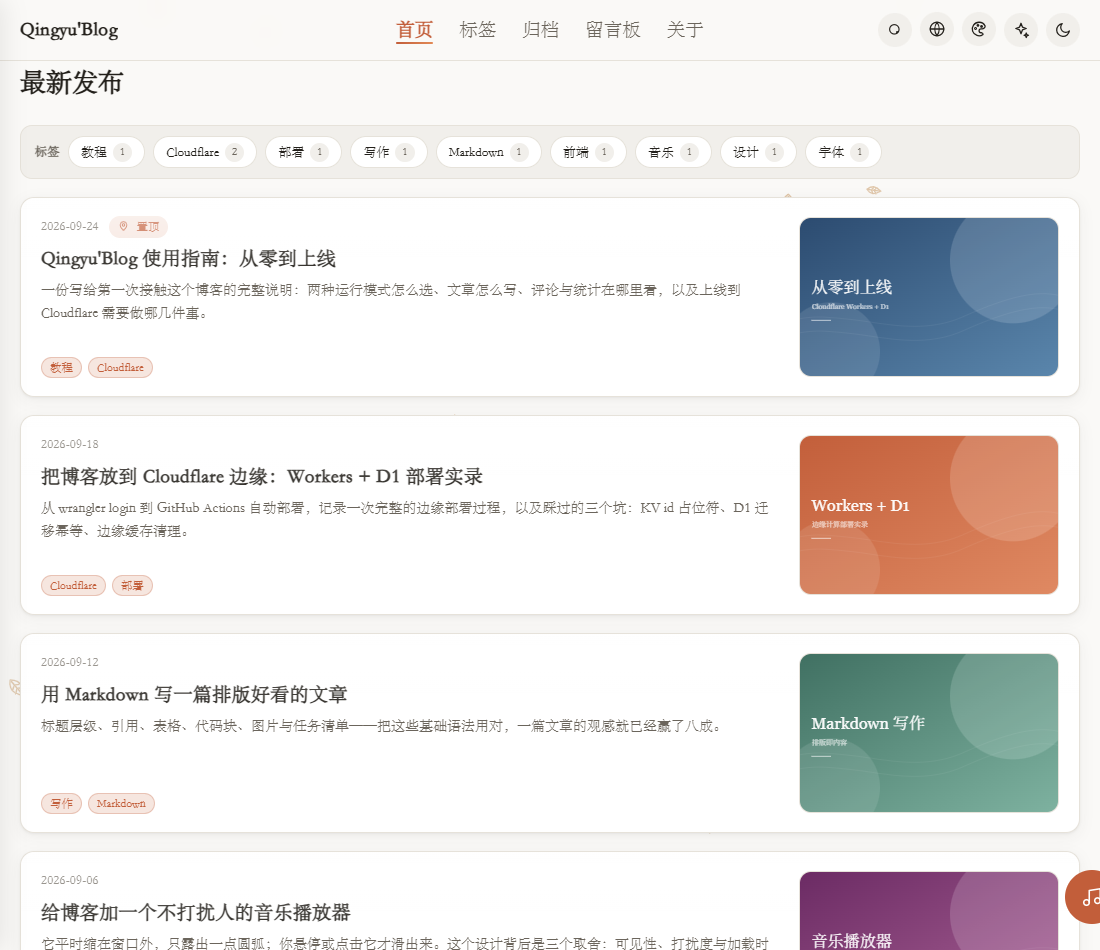Viewport: 1100px width, 950px height.
Task: Open the 留言板 nav tab
Action: point(613,29)
